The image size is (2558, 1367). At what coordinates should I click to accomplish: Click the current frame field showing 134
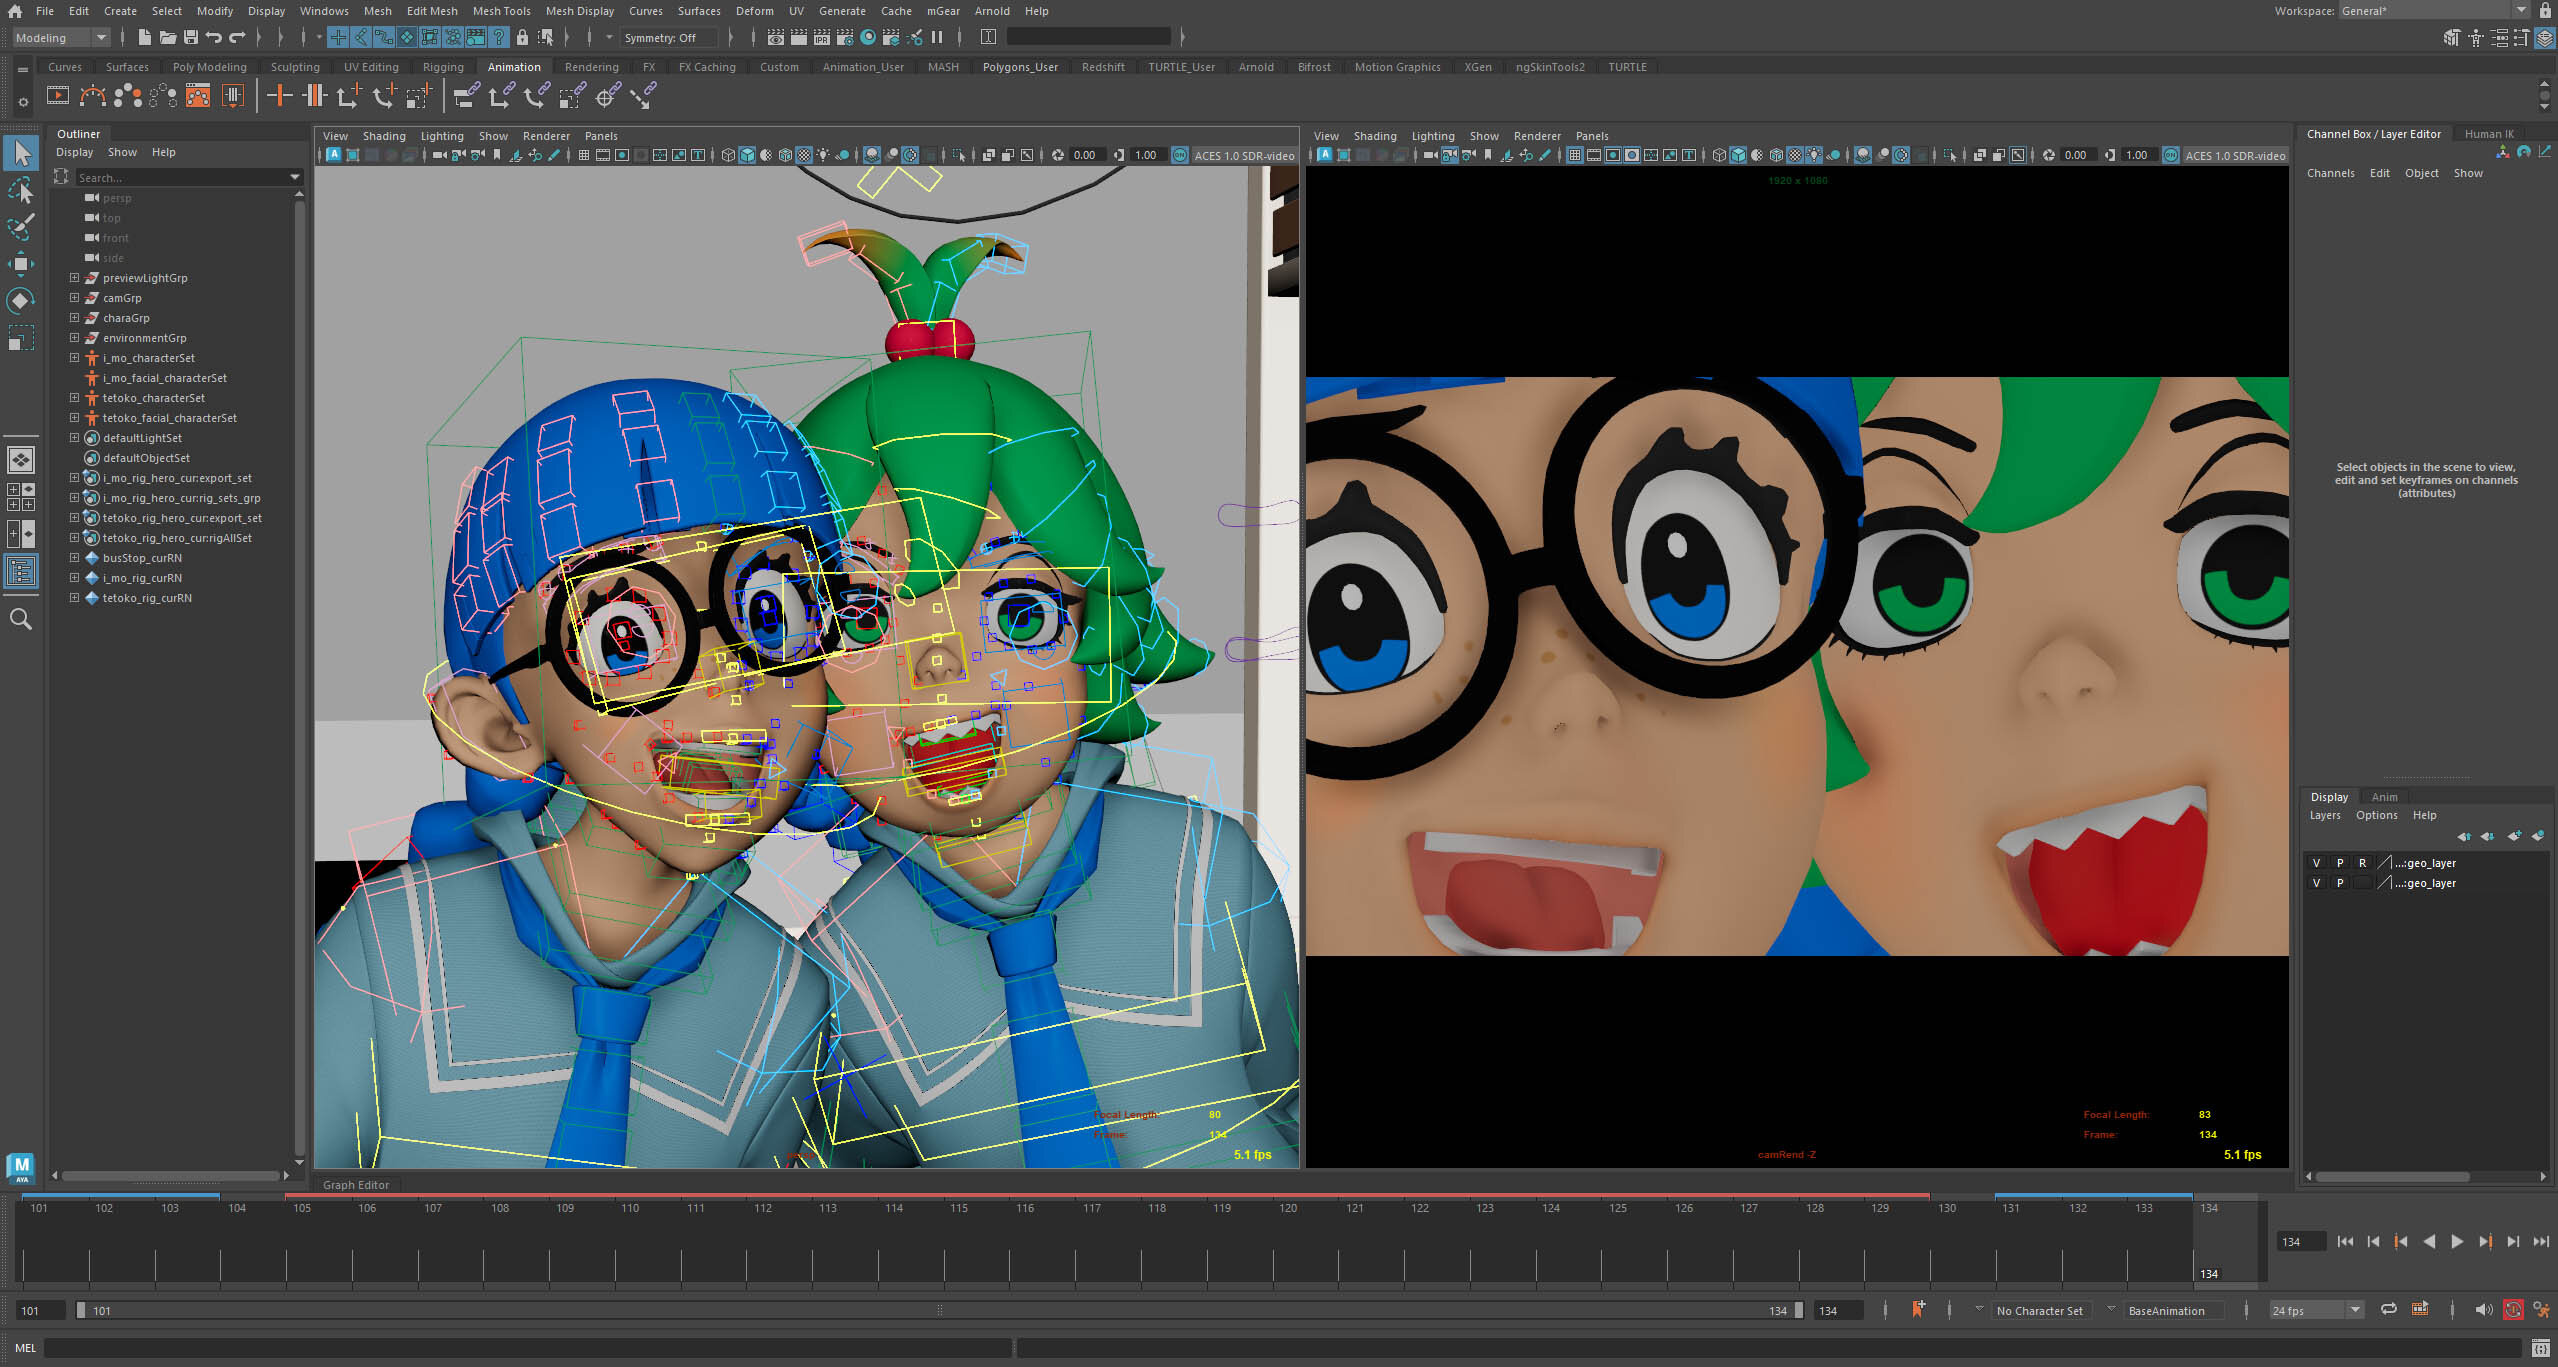(x=2301, y=1242)
